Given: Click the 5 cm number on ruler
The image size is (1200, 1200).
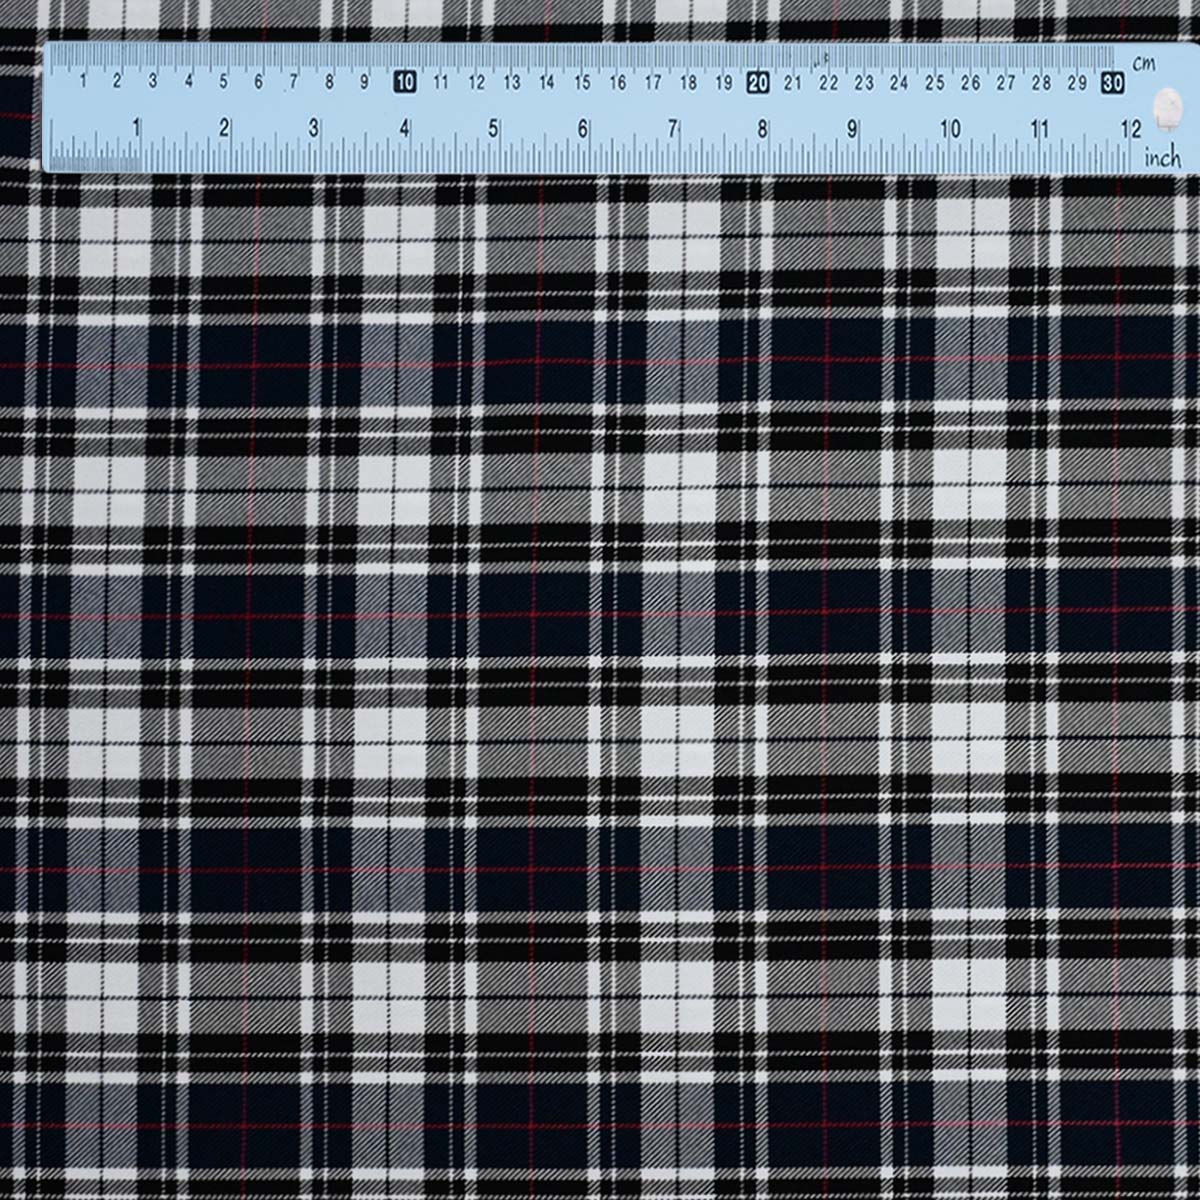Looking at the screenshot, I should (223, 83).
